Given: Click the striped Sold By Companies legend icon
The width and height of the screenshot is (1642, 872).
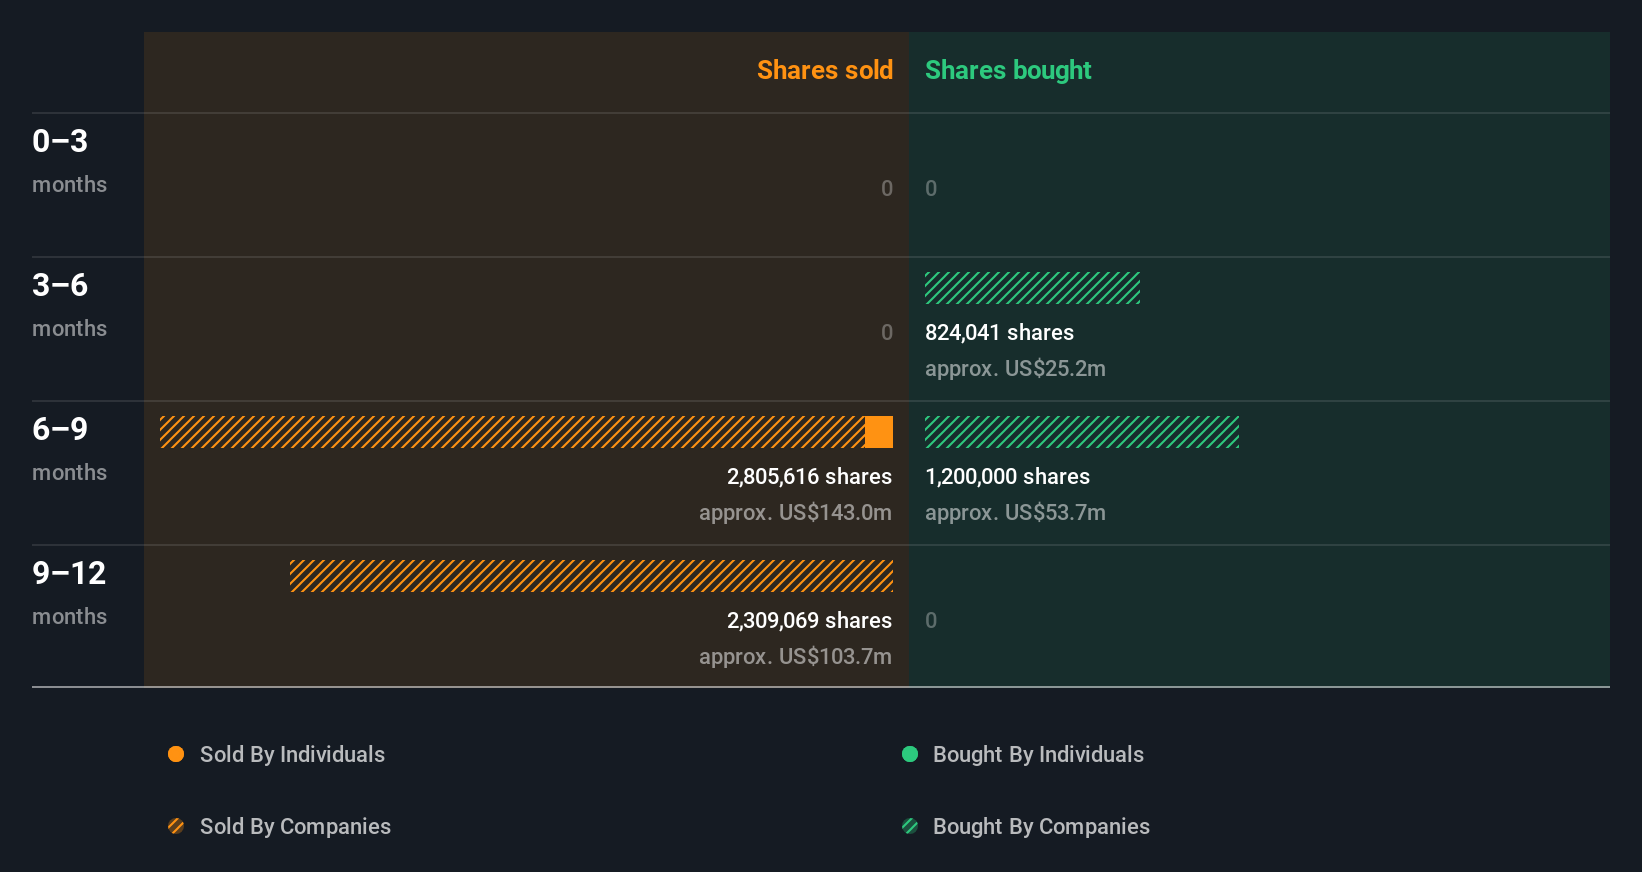Looking at the screenshot, I should [x=176, y=826].
